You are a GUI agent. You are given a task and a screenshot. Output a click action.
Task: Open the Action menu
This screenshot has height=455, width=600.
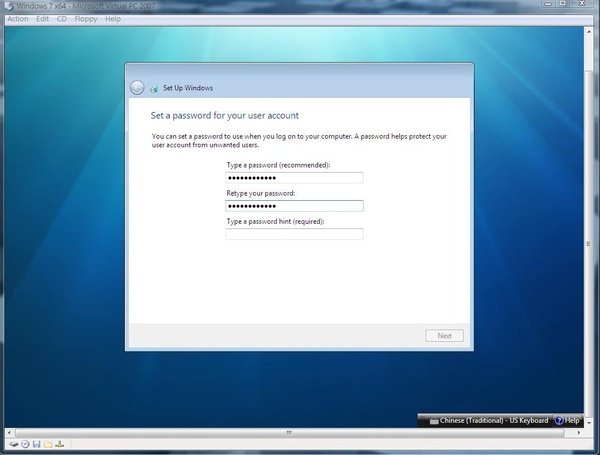(x=18, y=19)
